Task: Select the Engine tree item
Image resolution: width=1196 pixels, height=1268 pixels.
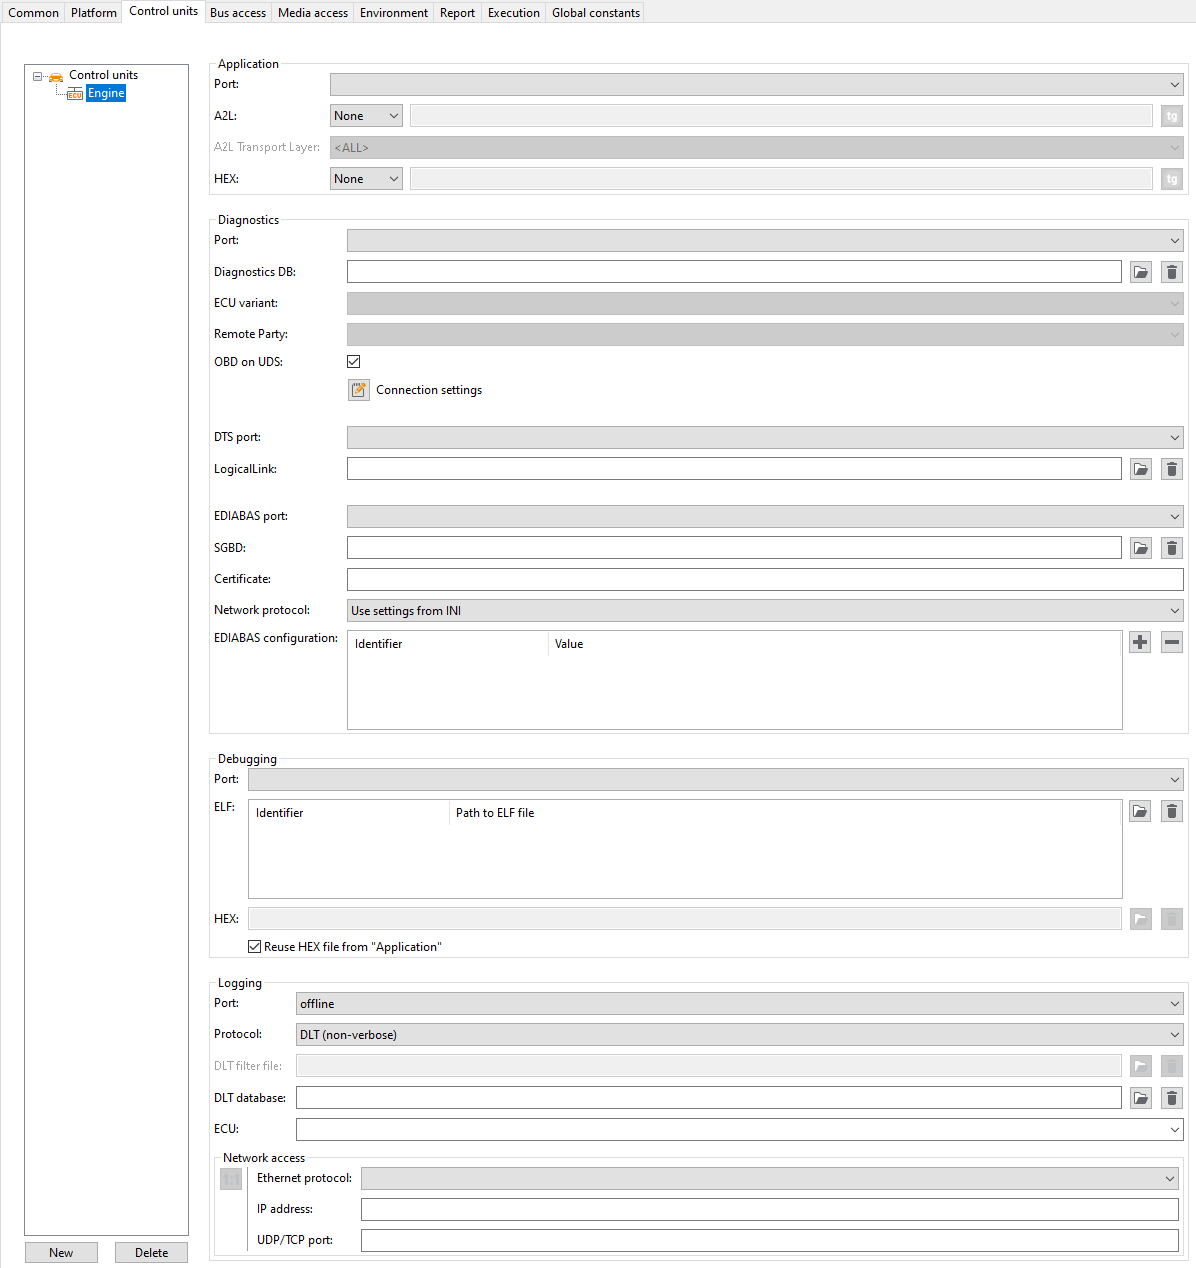Action: (x=106, y=94)
